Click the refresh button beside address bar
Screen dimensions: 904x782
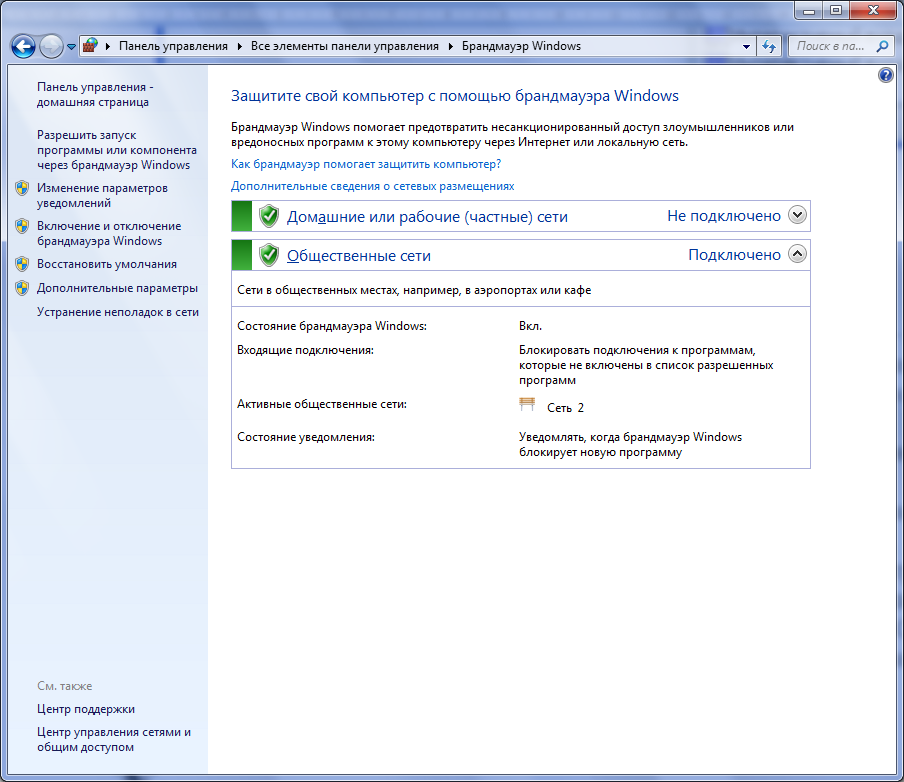coord(769,46)
